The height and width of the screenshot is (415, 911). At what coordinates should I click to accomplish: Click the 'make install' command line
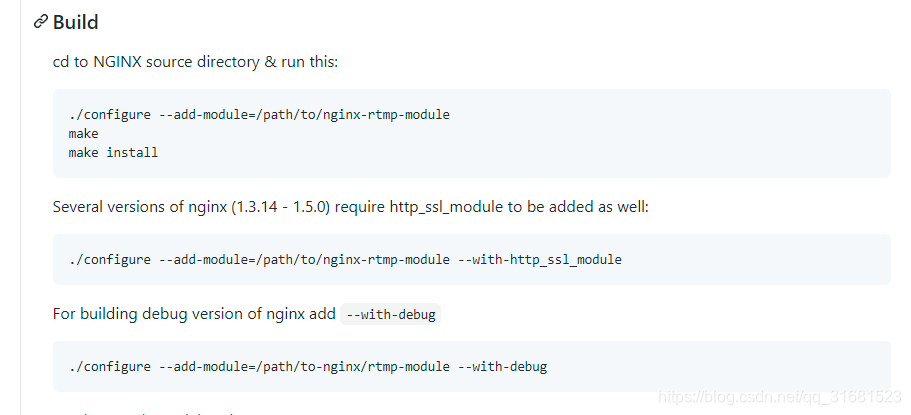click(x=113, y=153)
